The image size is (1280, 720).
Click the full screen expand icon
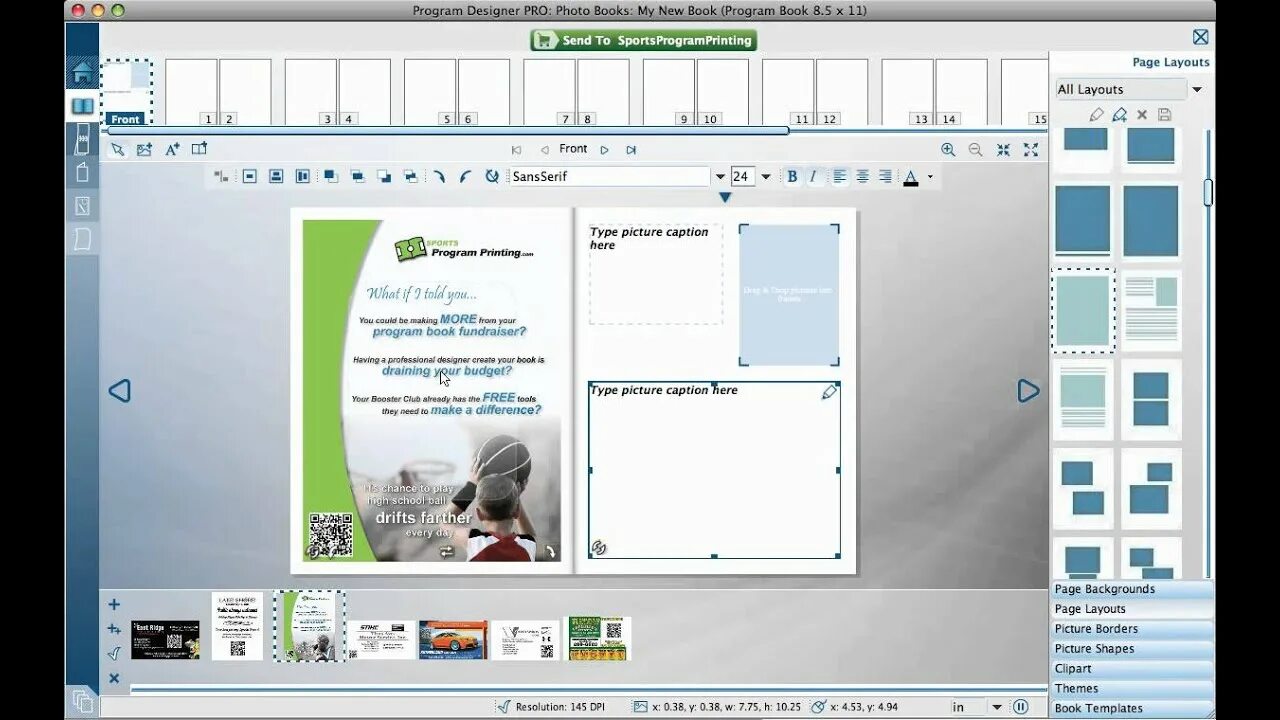pyautogui.click(x=1031, y=150)
